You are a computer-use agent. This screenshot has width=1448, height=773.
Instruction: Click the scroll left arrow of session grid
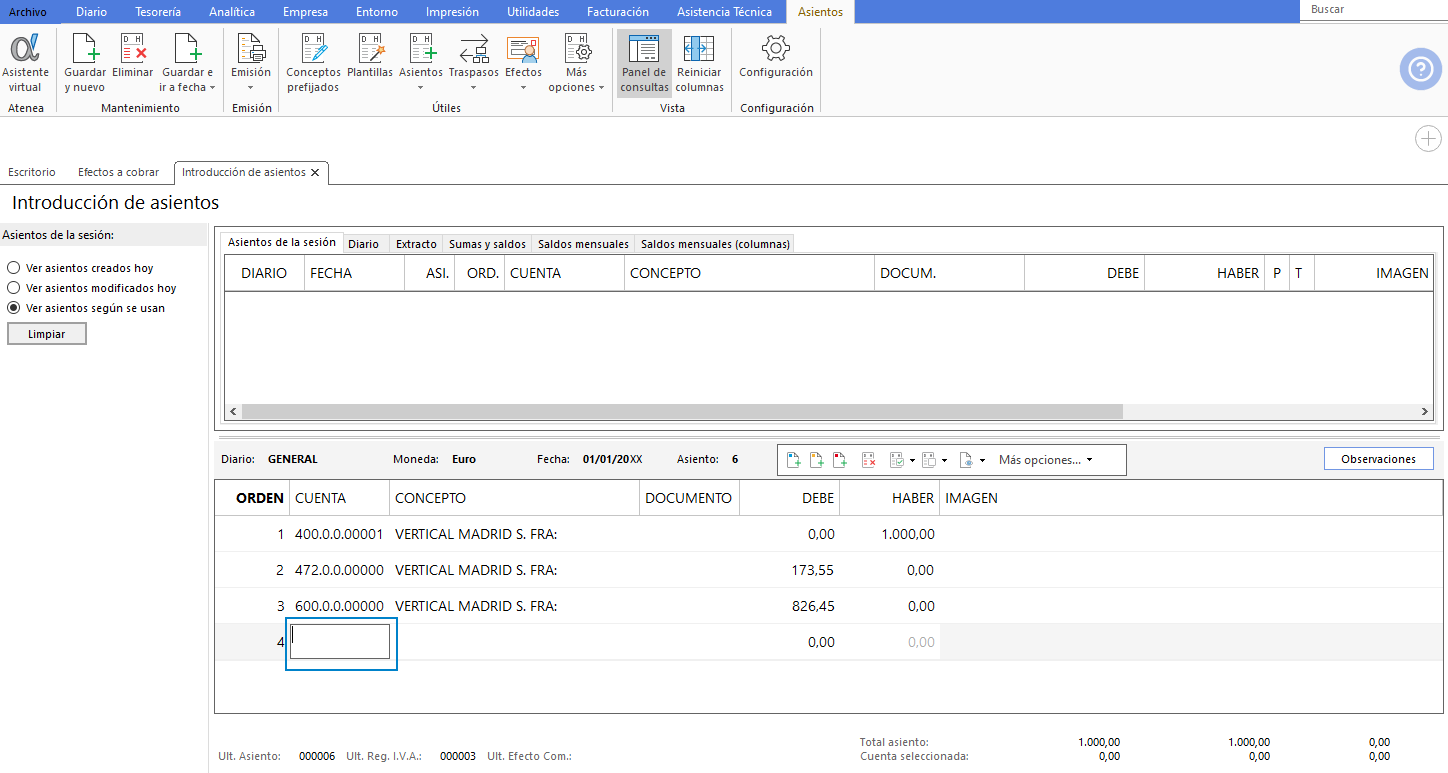[233, 412]
